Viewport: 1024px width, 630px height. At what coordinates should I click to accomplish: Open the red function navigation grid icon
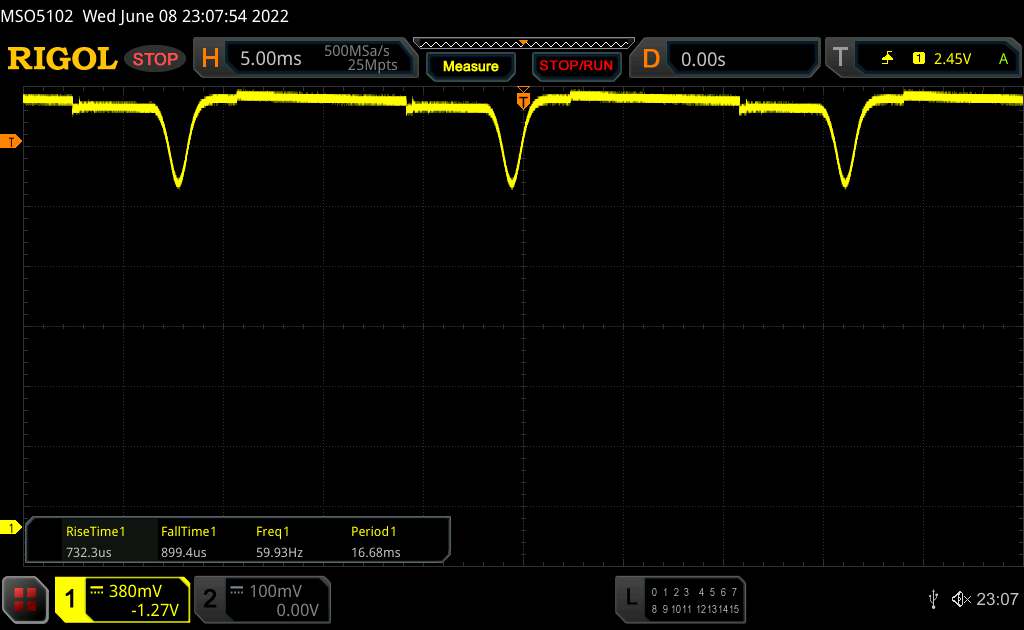27,598
